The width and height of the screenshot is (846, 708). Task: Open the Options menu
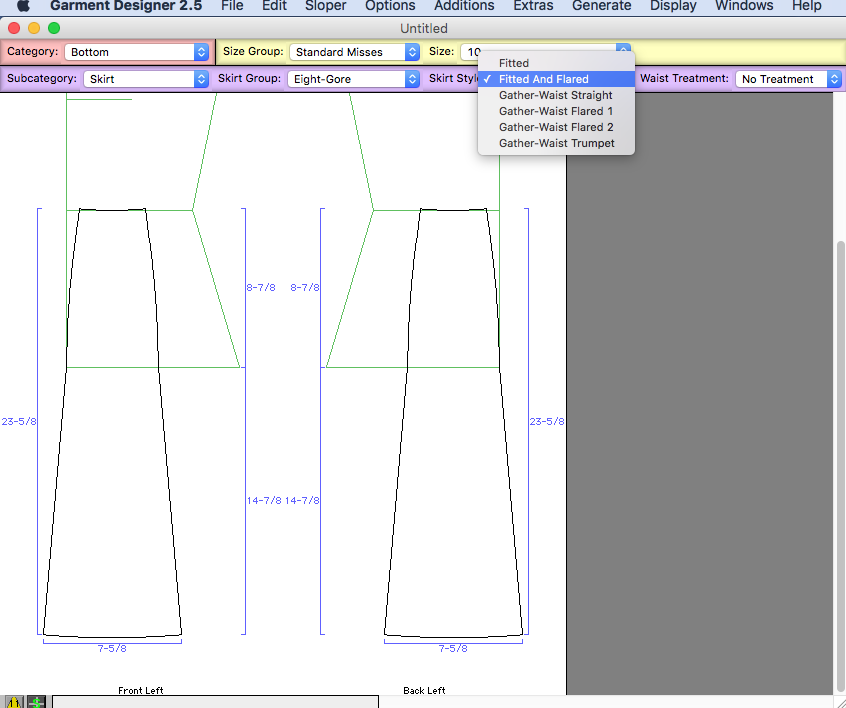coord(390,6)
